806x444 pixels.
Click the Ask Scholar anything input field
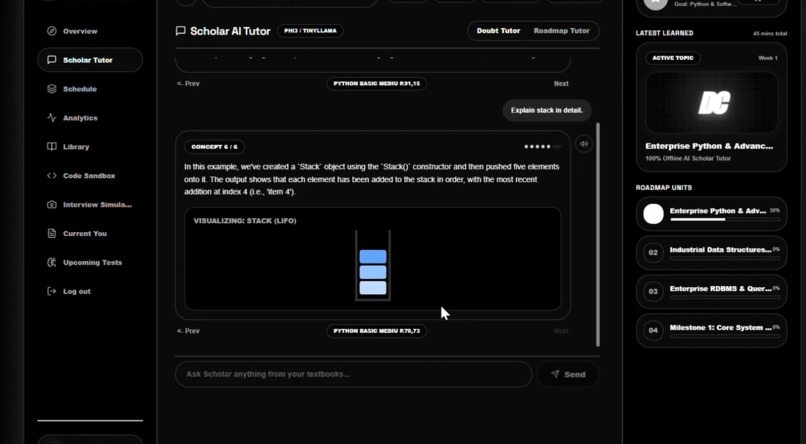pos(354,374)
